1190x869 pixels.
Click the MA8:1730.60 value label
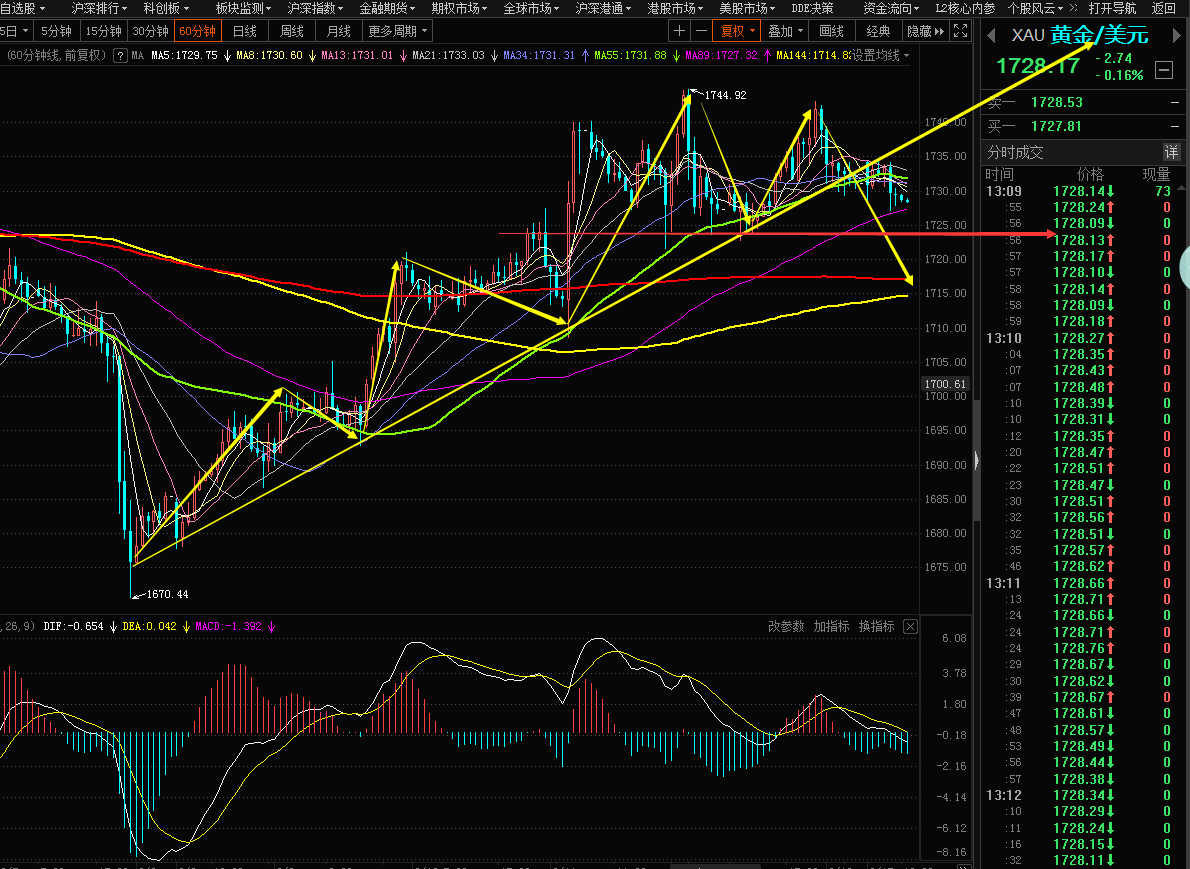269,55
